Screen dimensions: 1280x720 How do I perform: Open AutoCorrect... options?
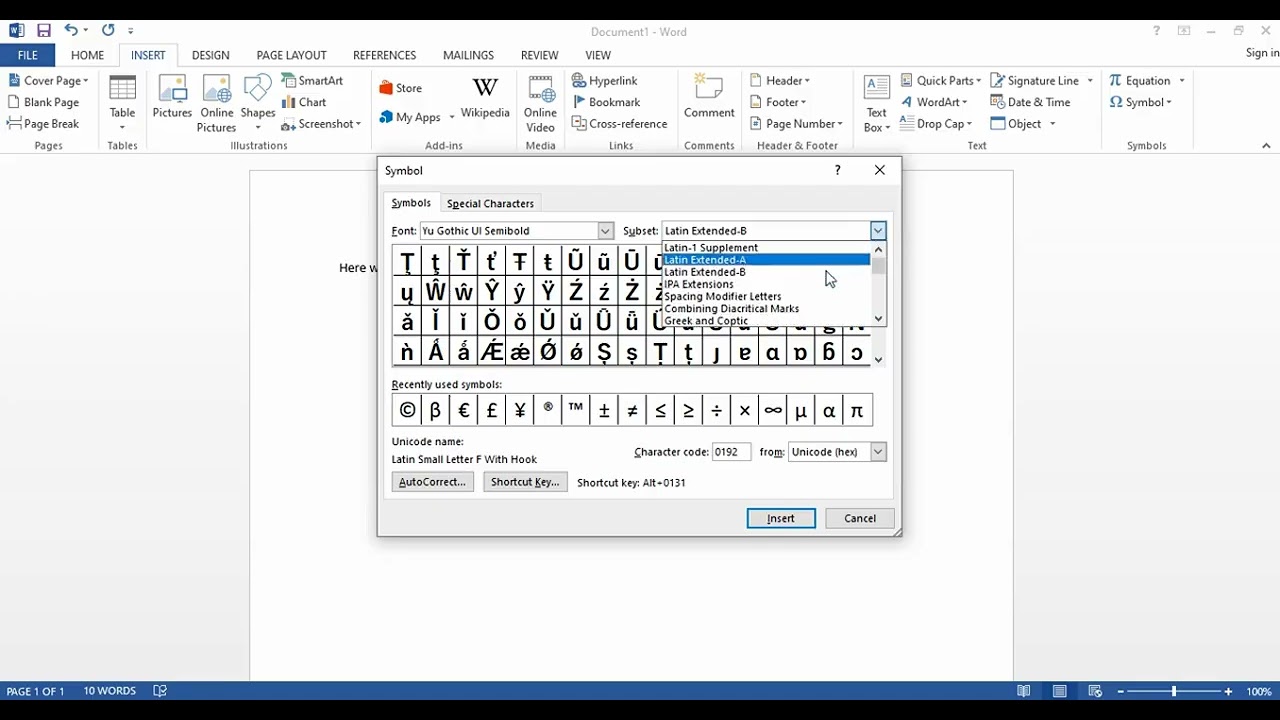[432, 482]
